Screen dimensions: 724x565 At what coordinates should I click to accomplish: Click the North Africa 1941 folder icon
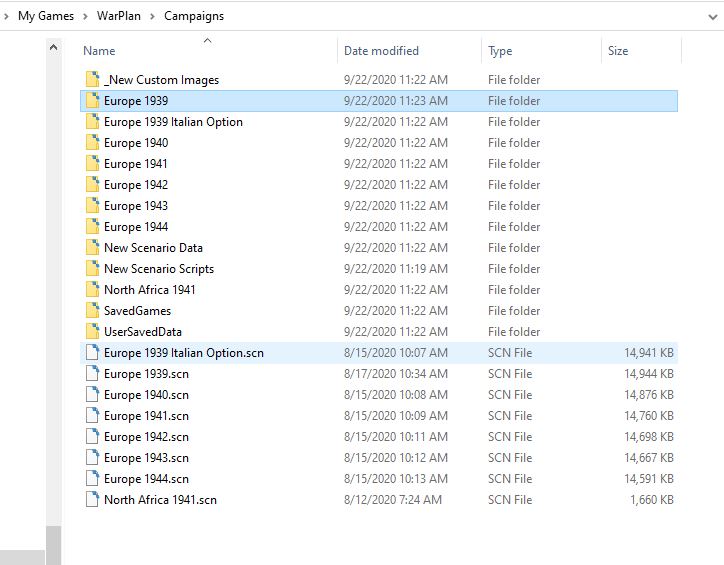pyautogui.click(x=92, y=289)
